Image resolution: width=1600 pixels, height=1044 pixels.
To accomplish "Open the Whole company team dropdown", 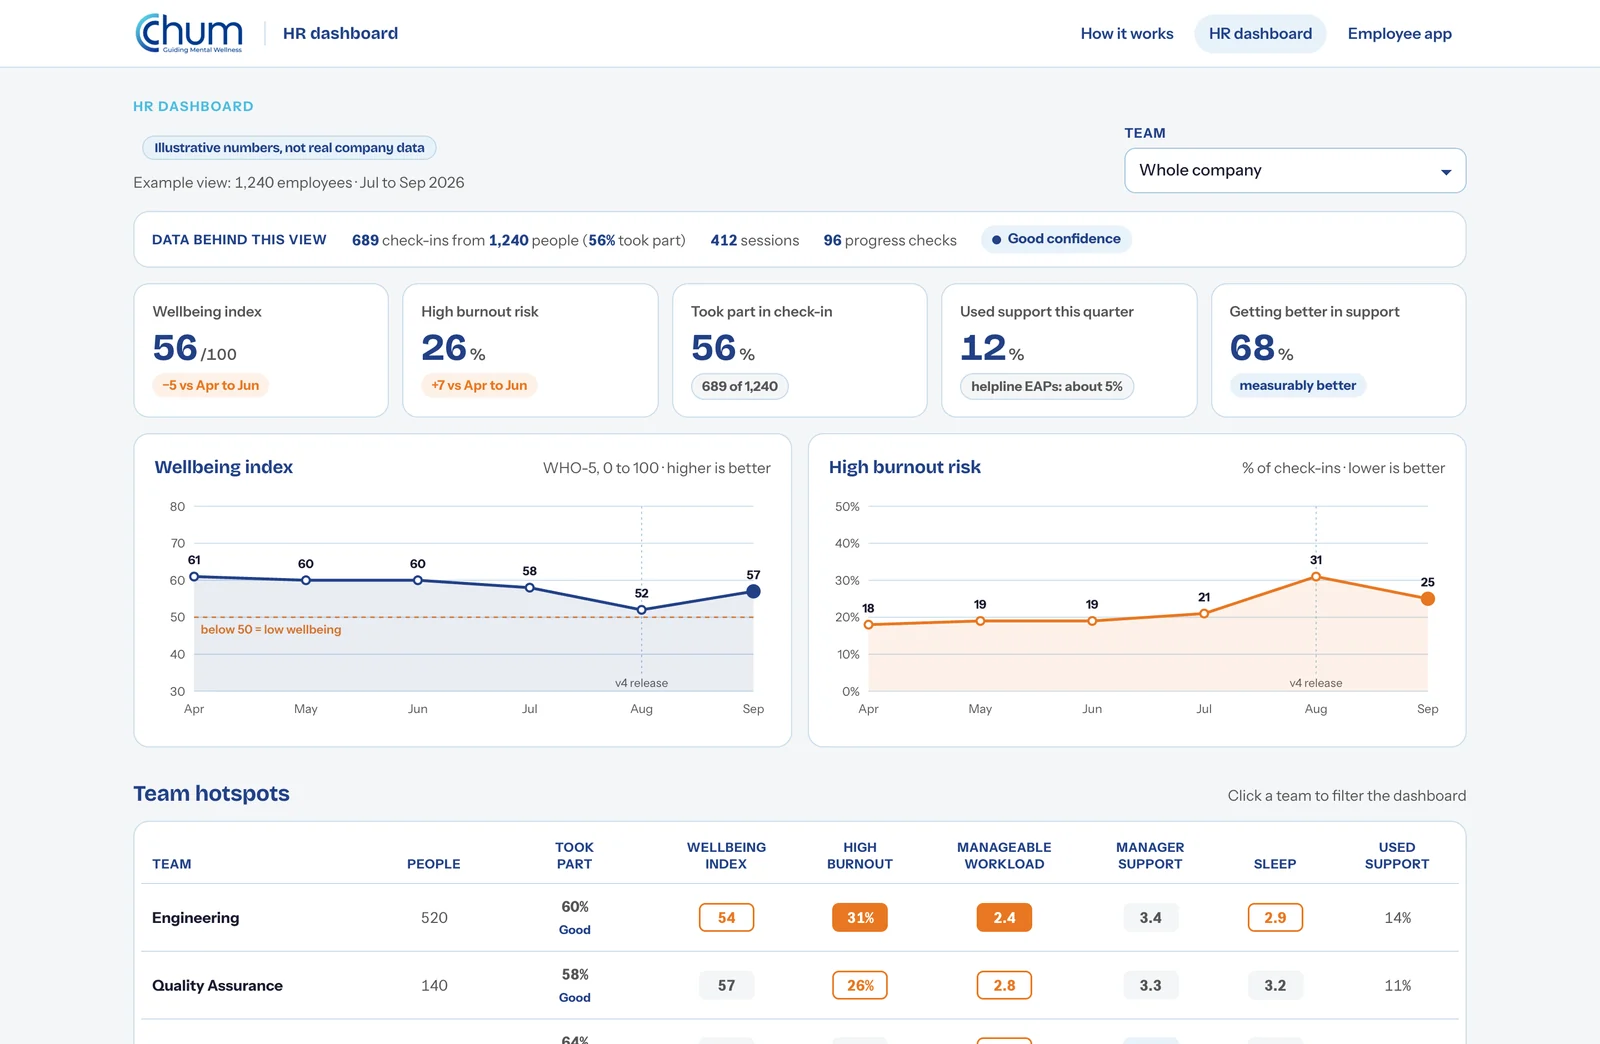I will 1295,170.
